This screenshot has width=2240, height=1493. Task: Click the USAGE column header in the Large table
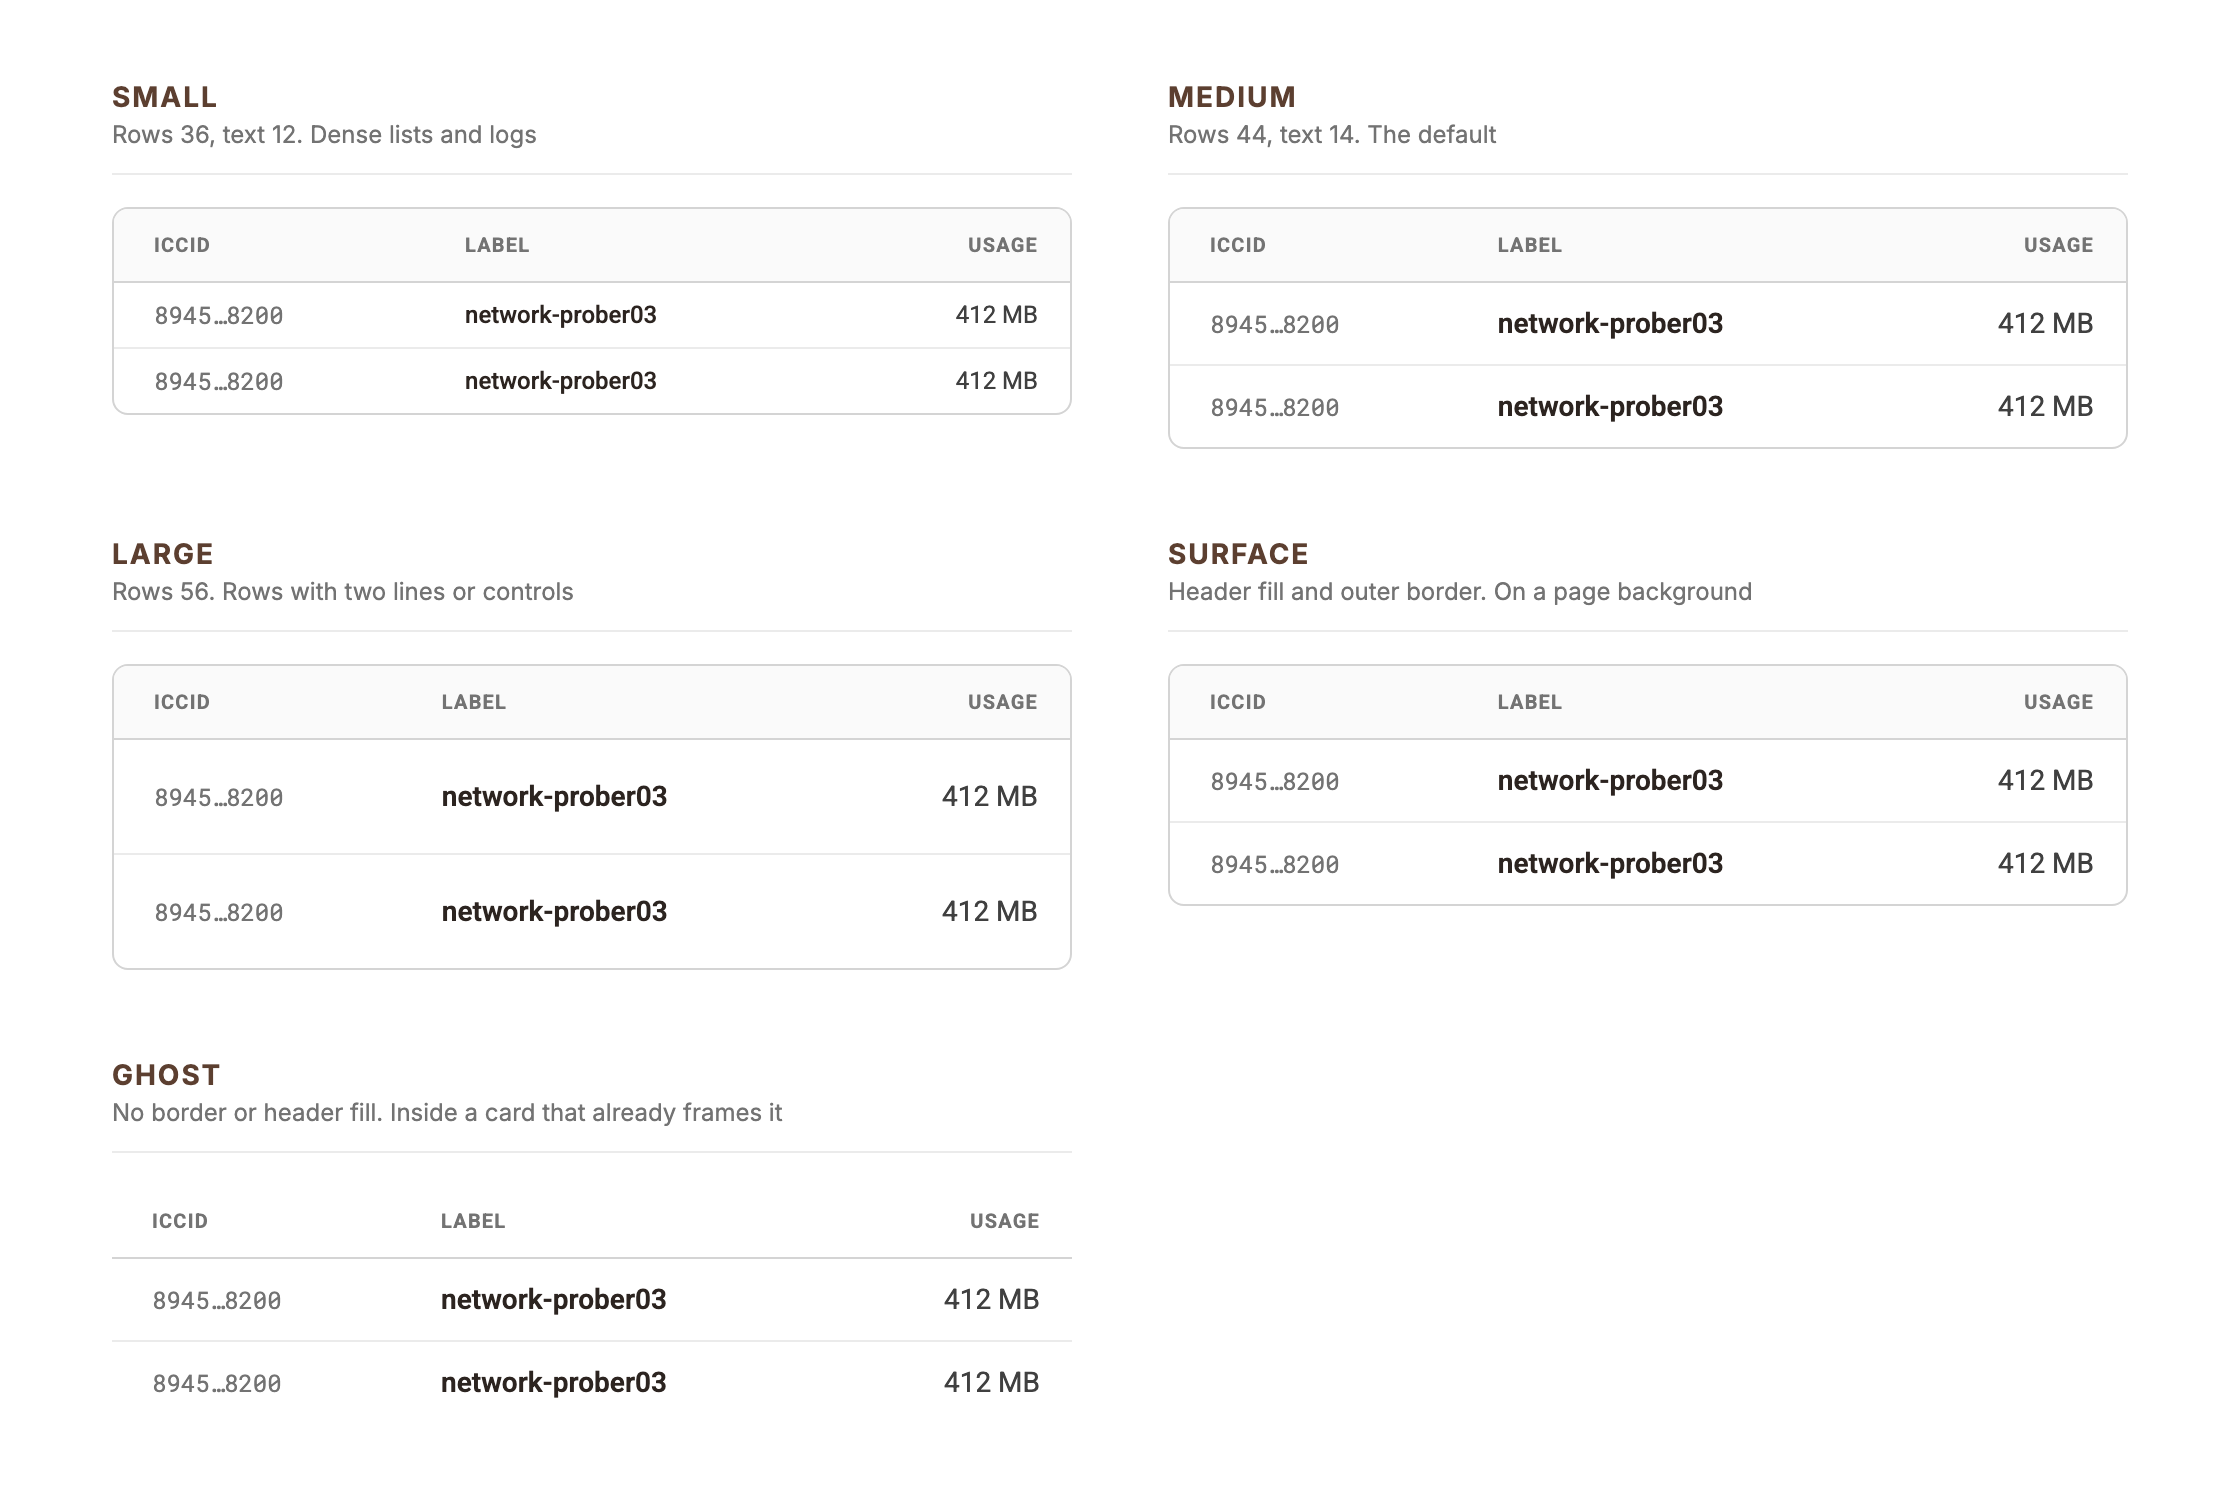1002,702
